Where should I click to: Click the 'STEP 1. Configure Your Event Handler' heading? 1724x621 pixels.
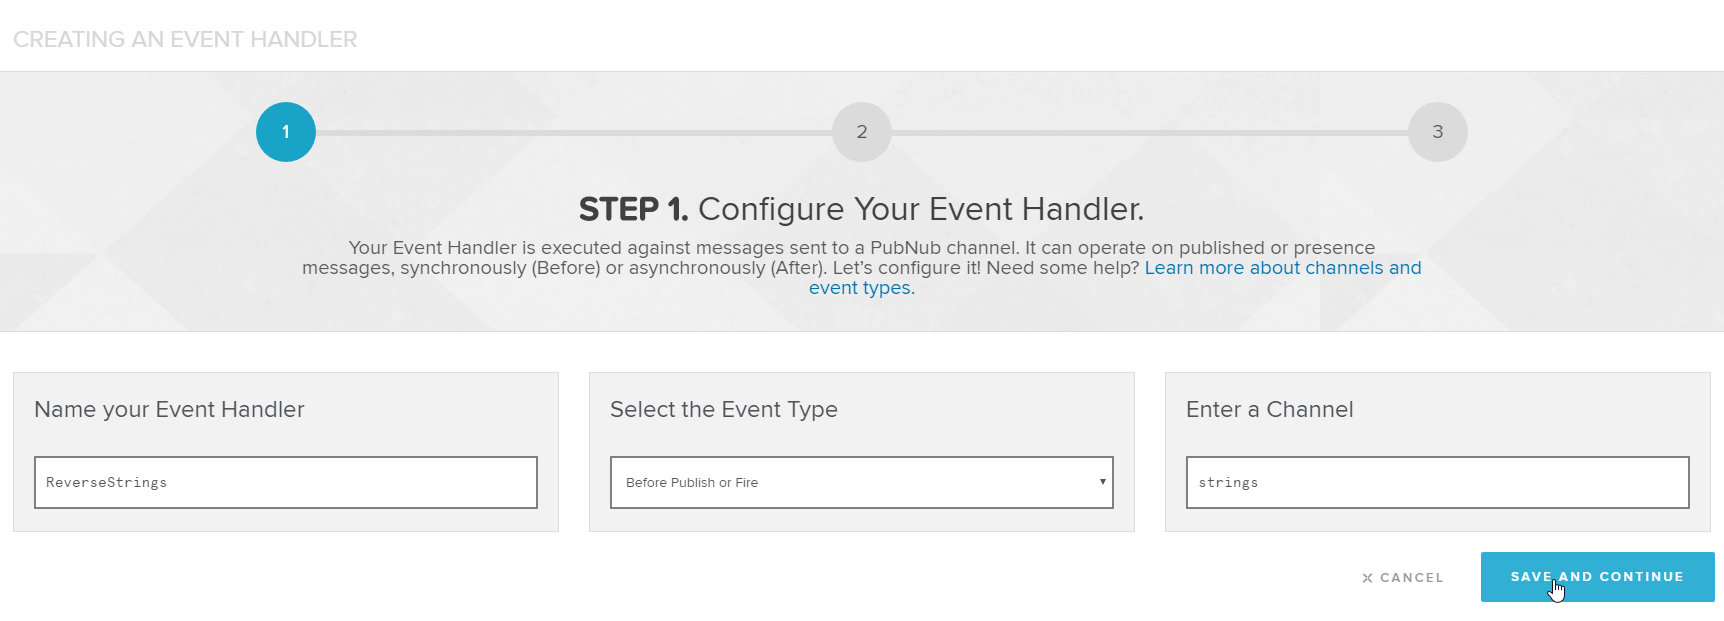point(862,209)
